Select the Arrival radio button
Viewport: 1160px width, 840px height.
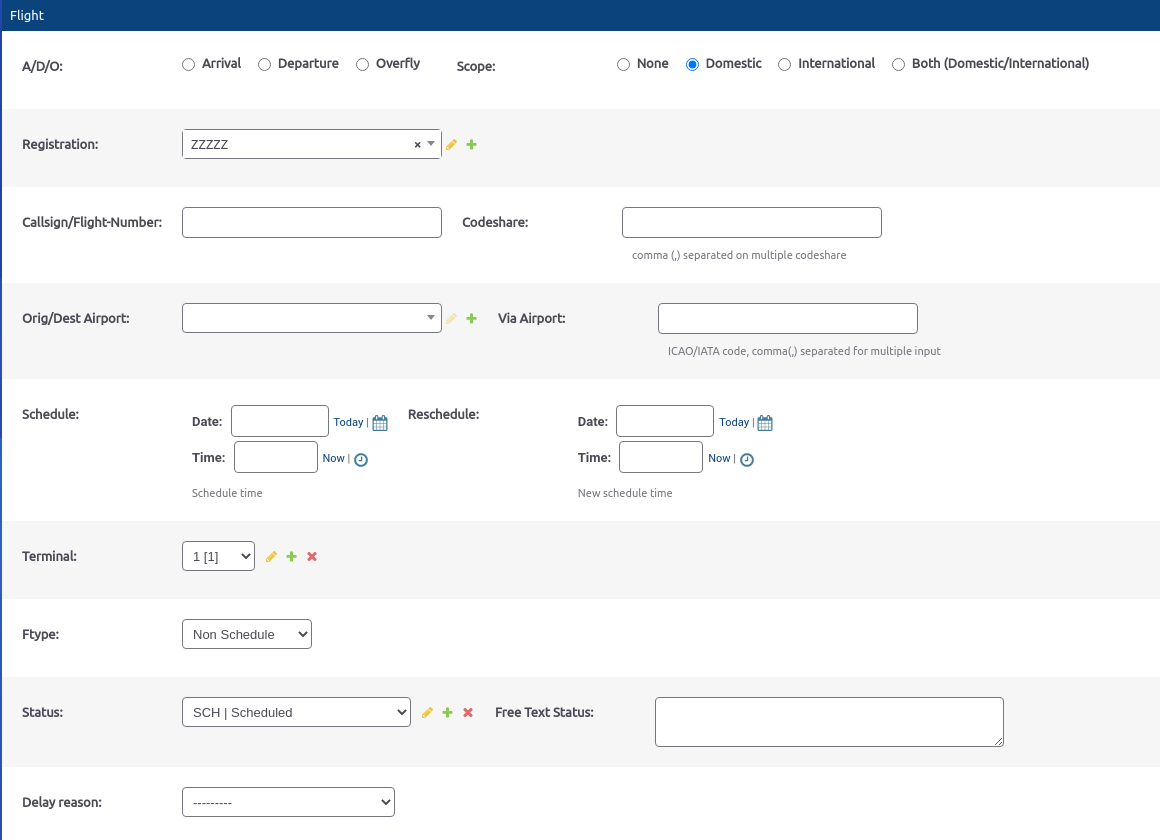point(189,65)
